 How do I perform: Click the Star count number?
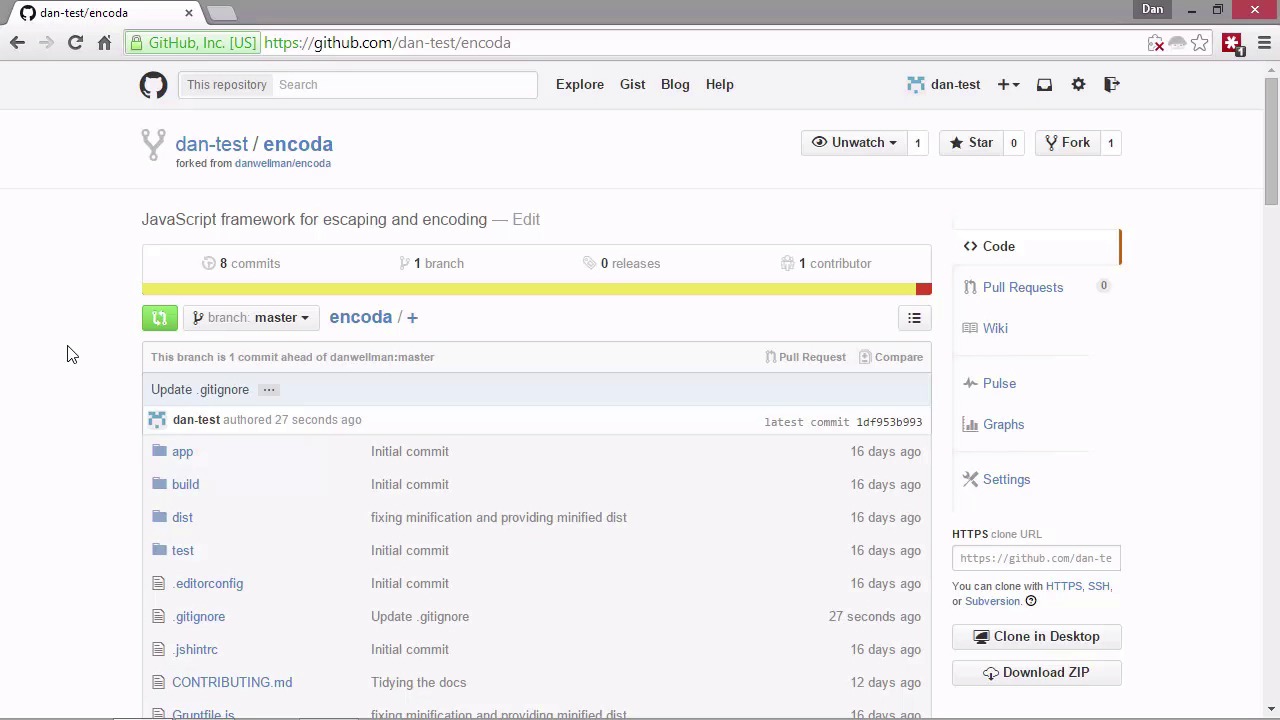pos(1013,143)
